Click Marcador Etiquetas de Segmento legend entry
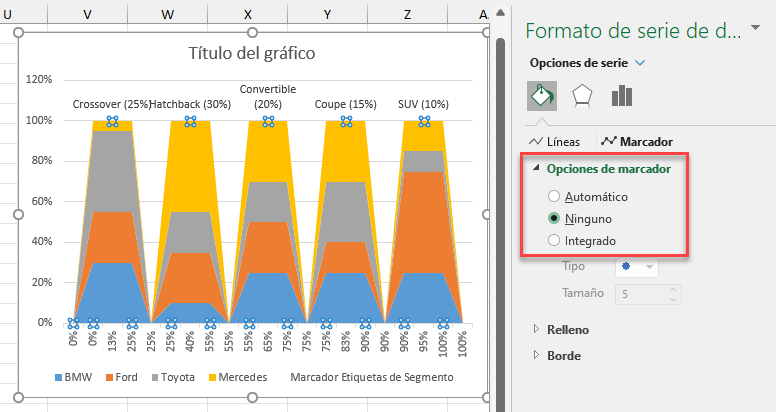This screenshot has height=412, width=776. pyautogui.click(x=372, y=377)
